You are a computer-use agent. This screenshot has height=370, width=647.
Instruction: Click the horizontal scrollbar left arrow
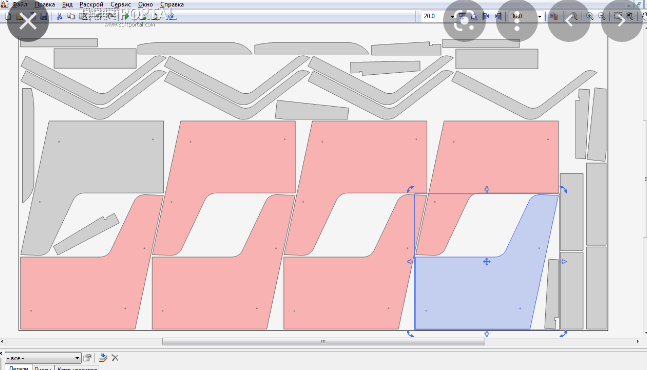click(2, 342)
